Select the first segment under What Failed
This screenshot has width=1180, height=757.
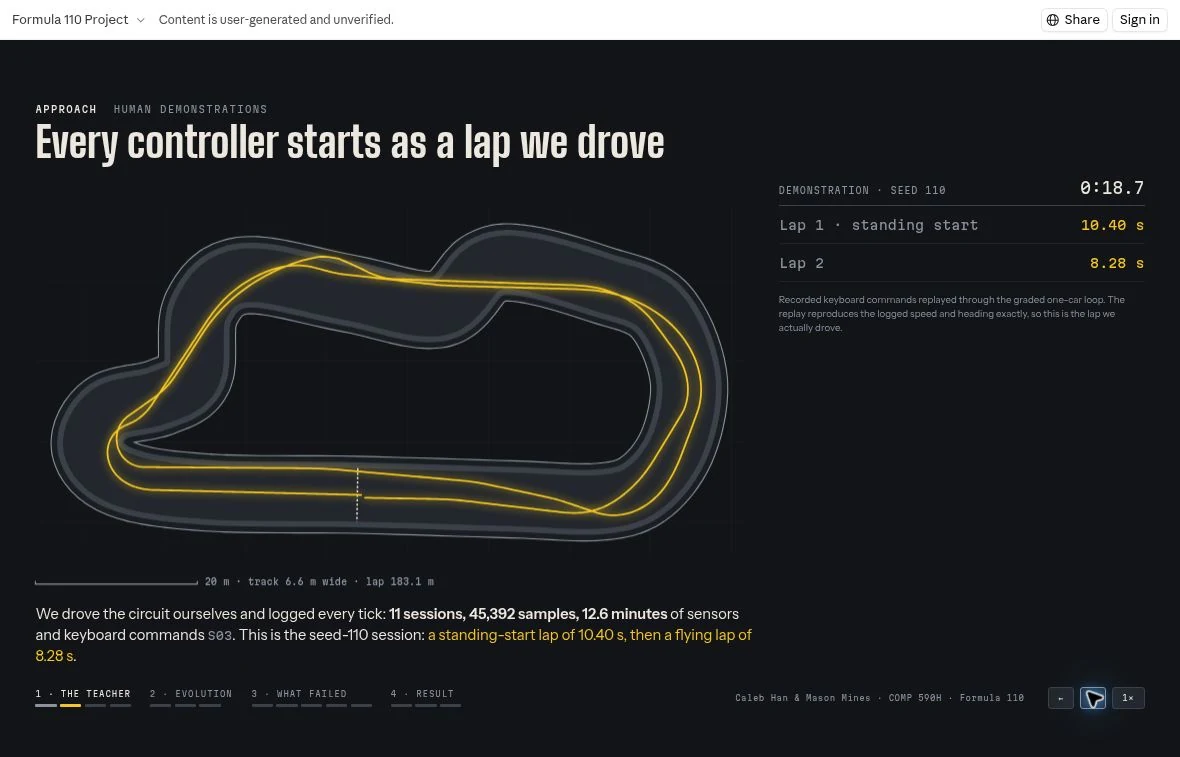click(262, 705)
